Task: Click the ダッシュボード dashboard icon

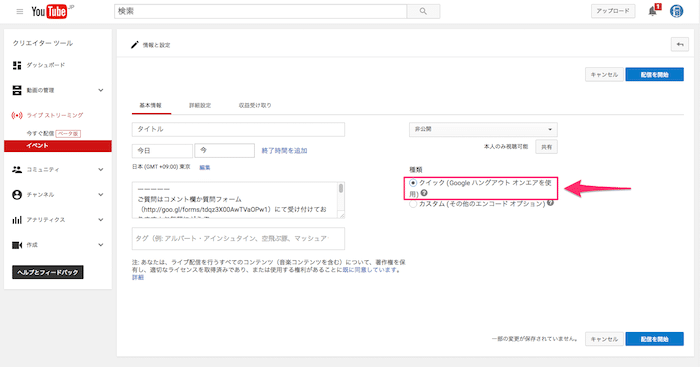Action: (17, 65)
